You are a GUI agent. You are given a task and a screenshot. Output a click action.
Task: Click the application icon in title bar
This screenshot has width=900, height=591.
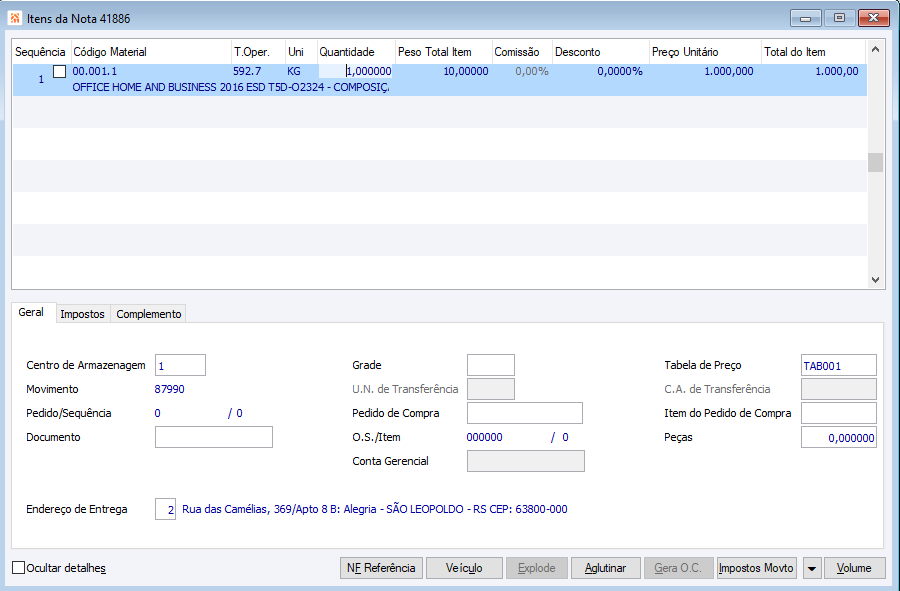coord(15,18)
